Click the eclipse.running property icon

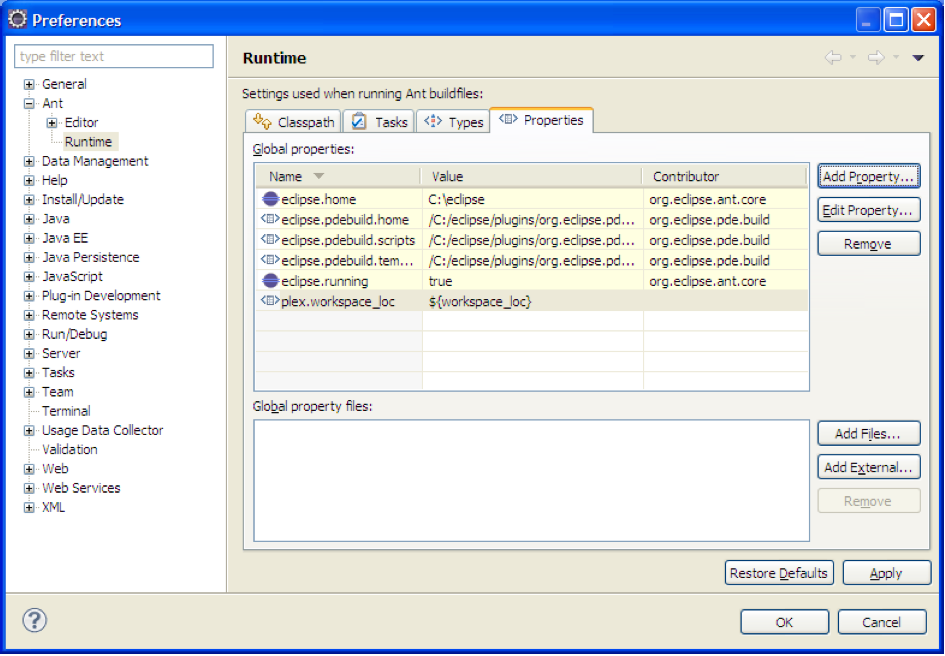[x=271, y=281]
